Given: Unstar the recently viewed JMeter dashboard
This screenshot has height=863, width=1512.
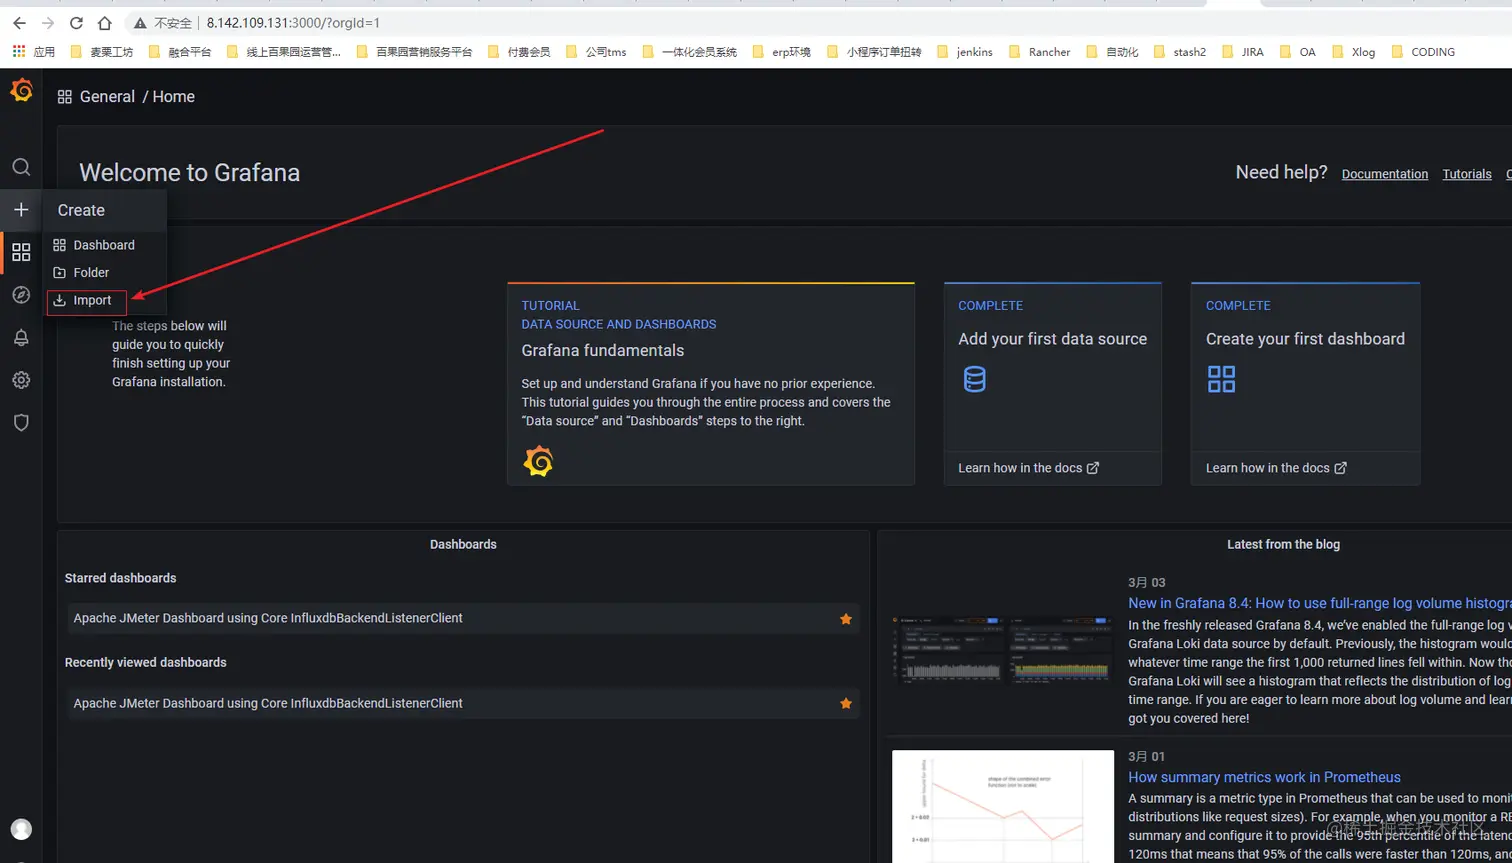Looking at the screenshot, I should pyautogui.click(x=845, y=703).
